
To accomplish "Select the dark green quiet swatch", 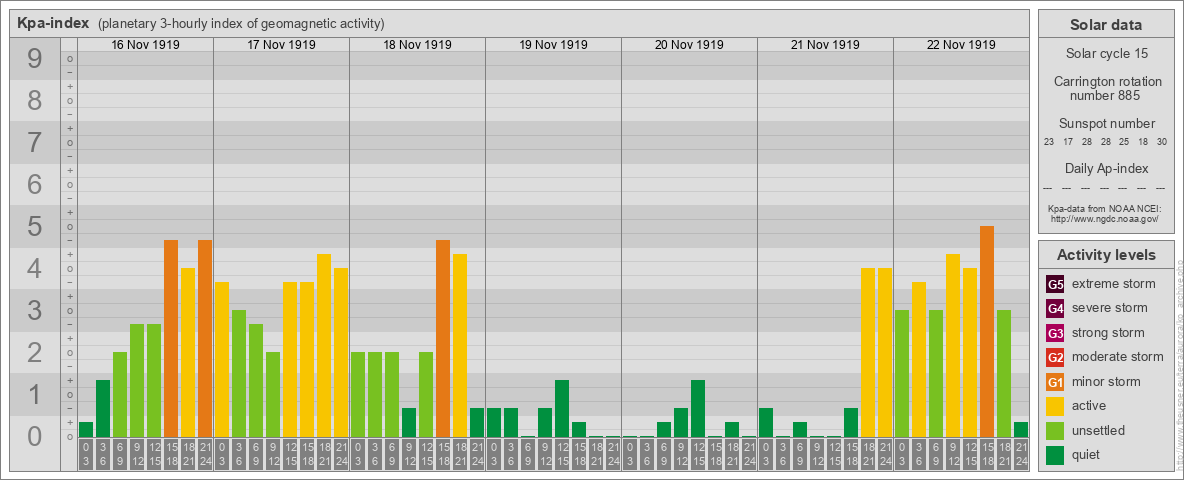I will pyautogui.click(x=1055, y=455).
